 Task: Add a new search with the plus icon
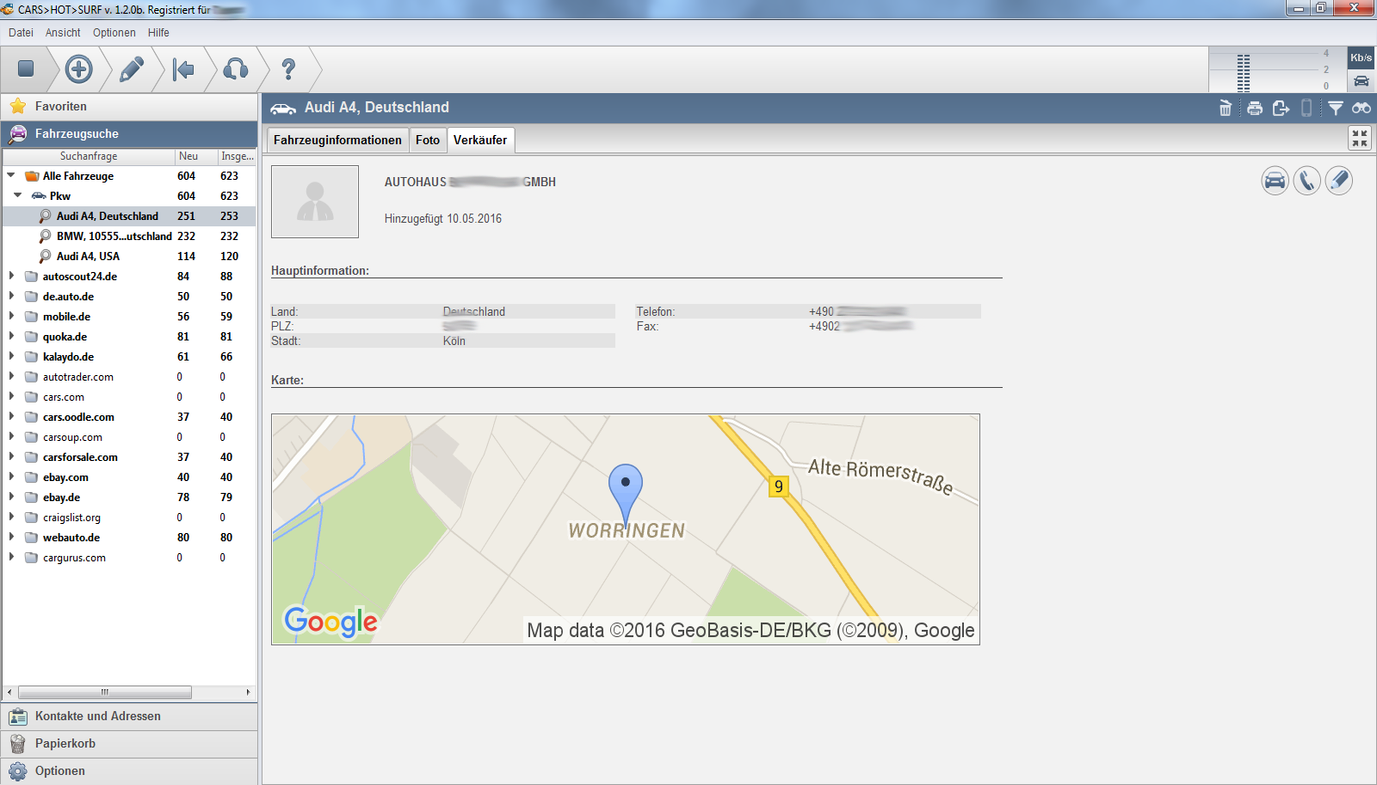(x=79, y=69)
